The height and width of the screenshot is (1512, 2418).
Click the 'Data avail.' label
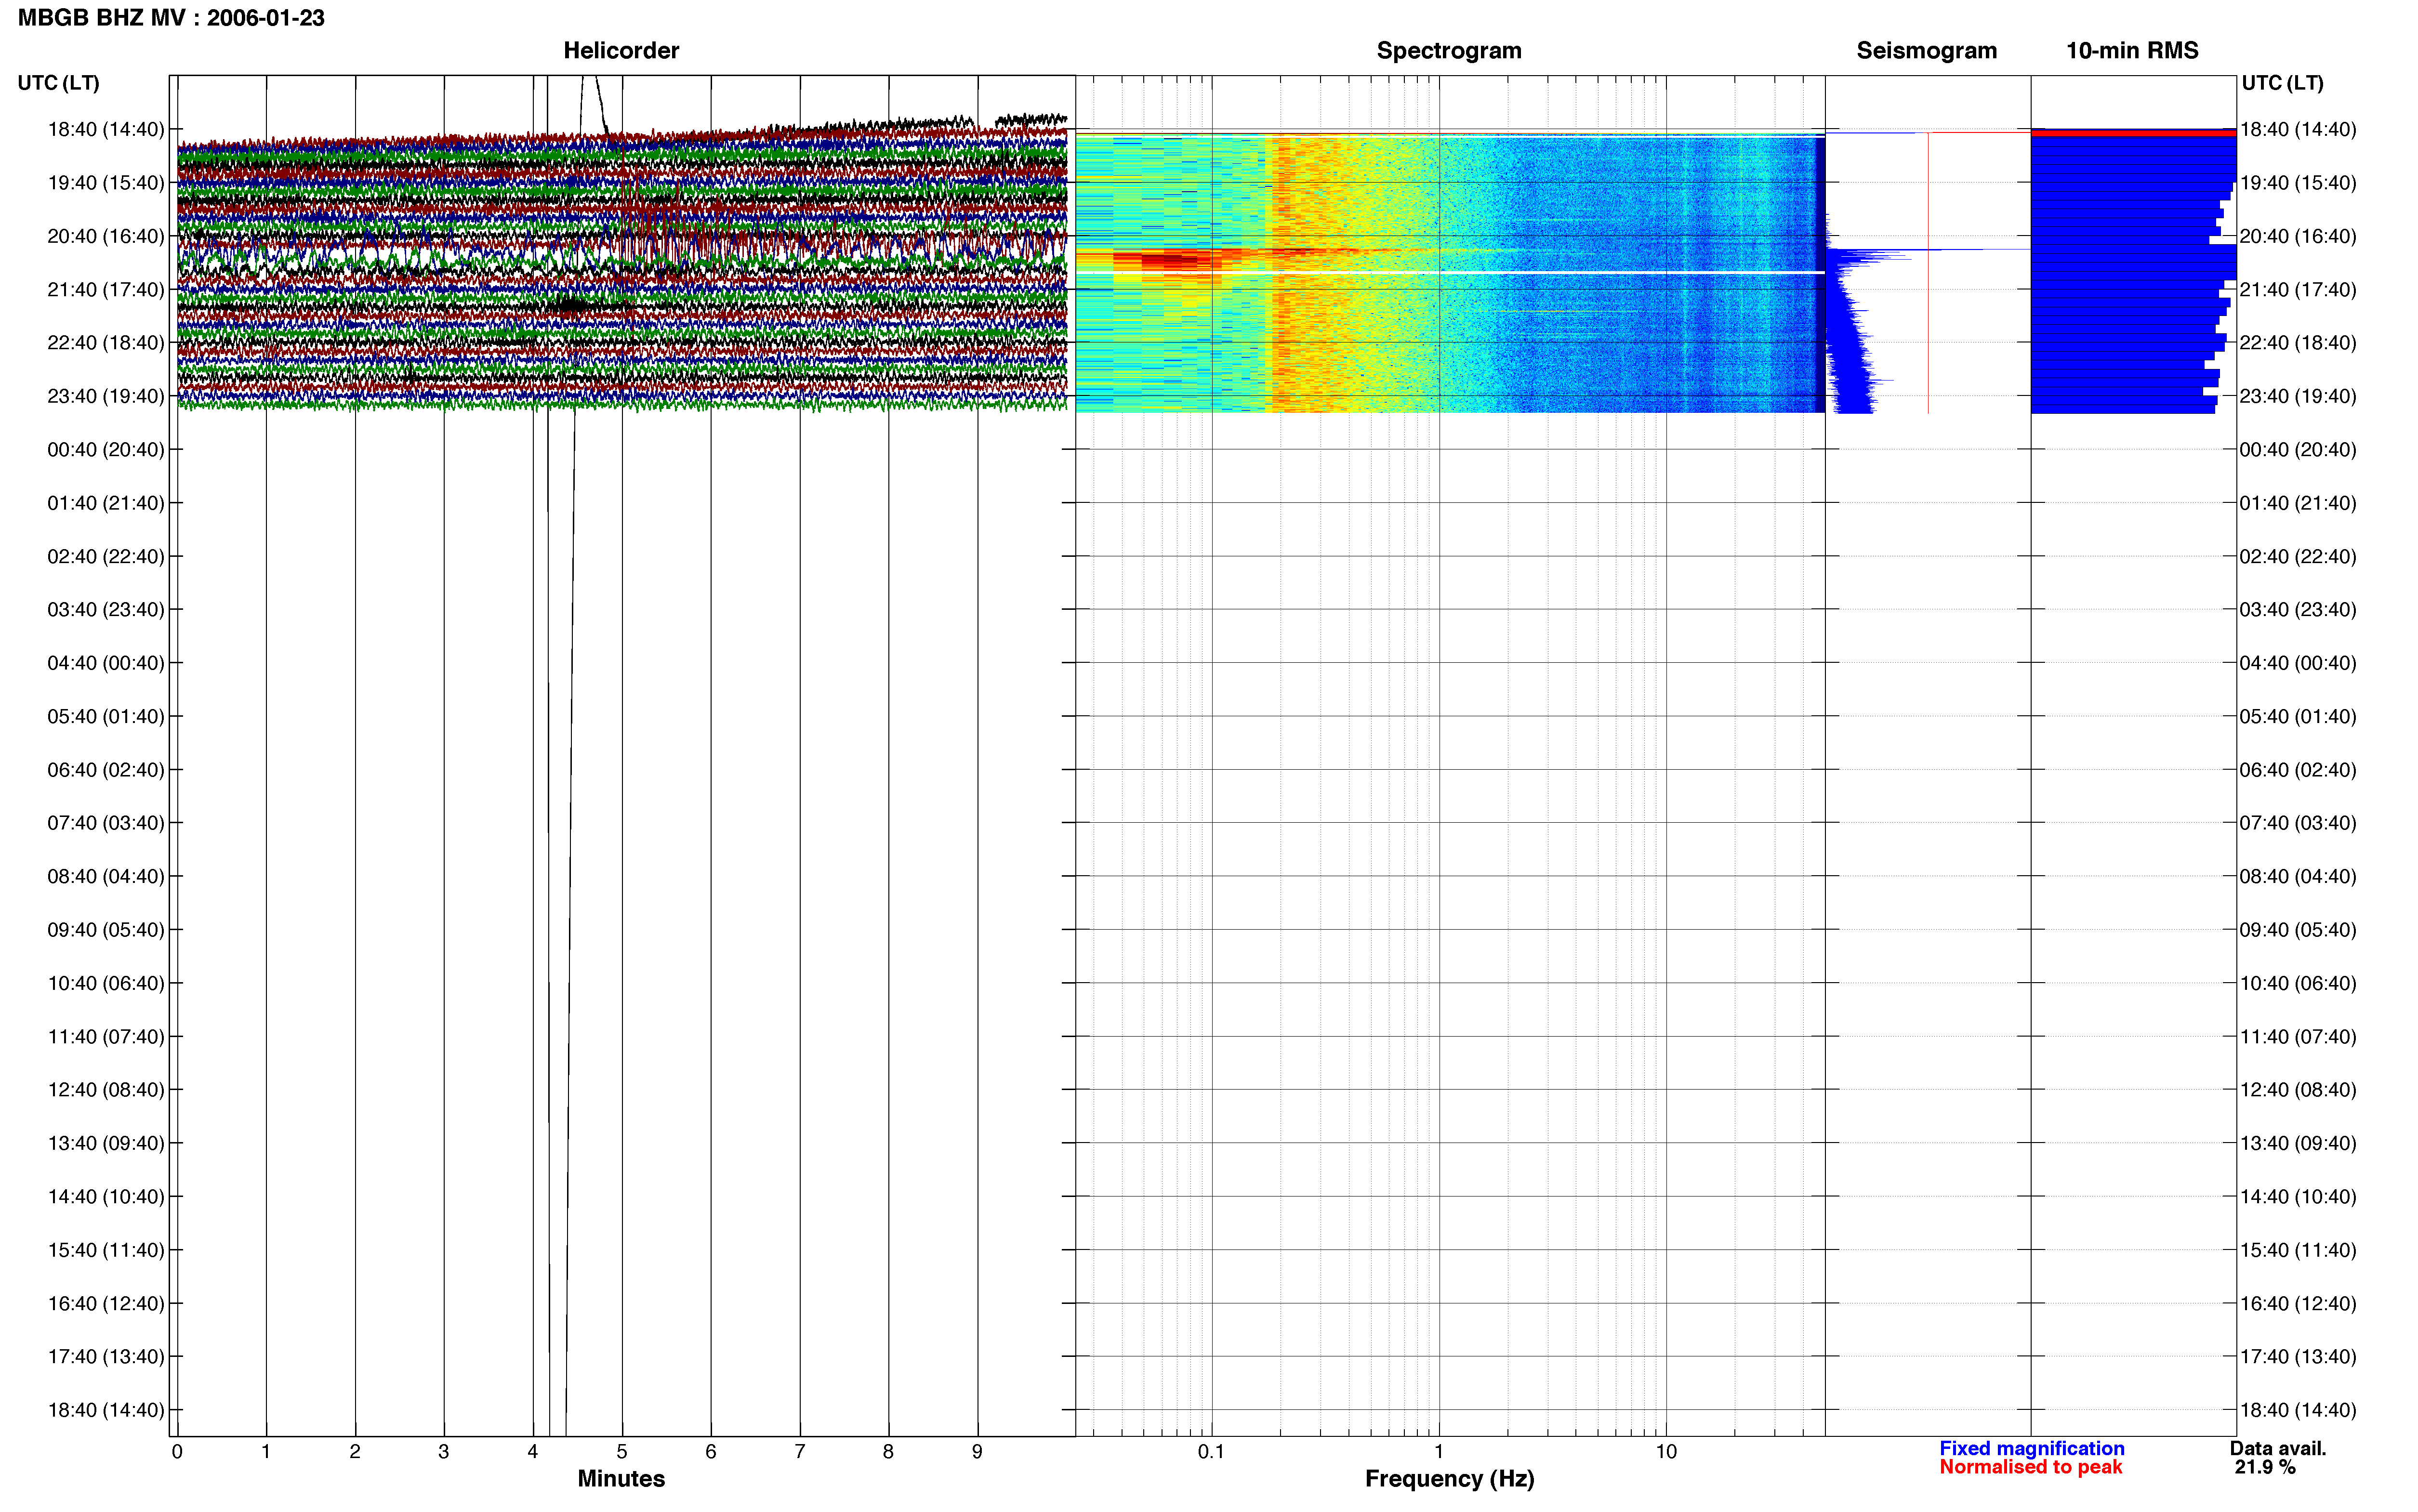2278,1449
